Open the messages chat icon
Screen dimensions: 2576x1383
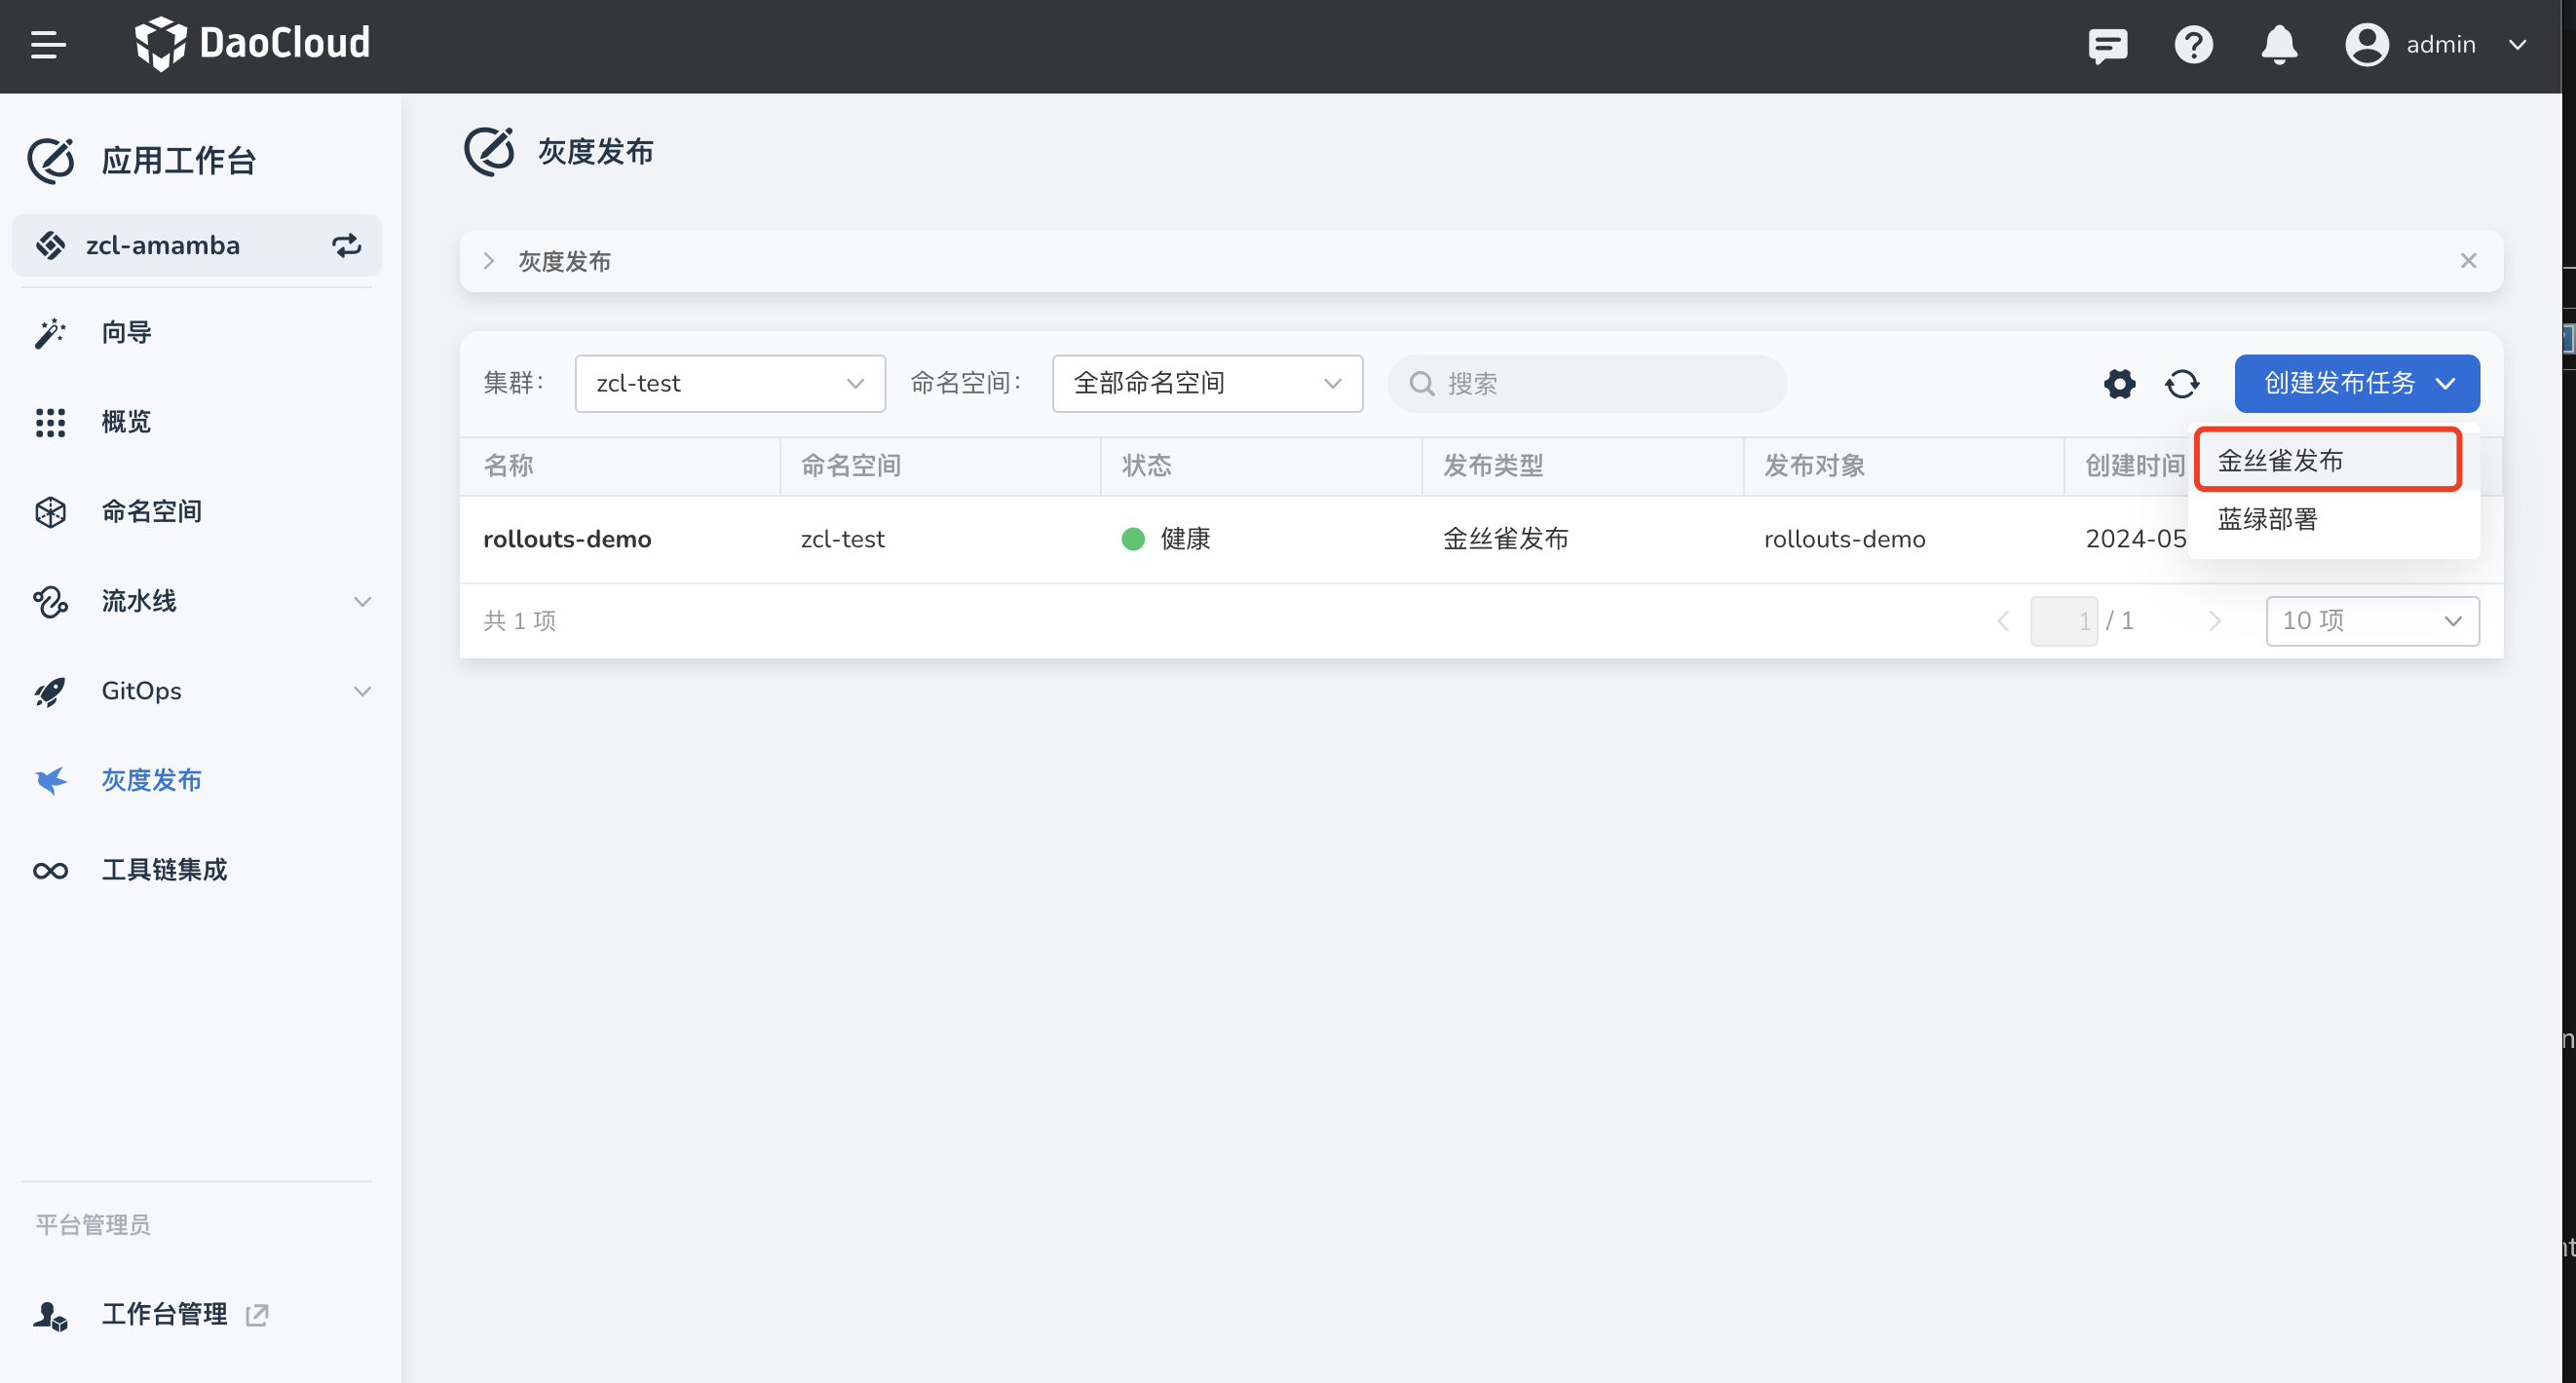coord(2107,45)
